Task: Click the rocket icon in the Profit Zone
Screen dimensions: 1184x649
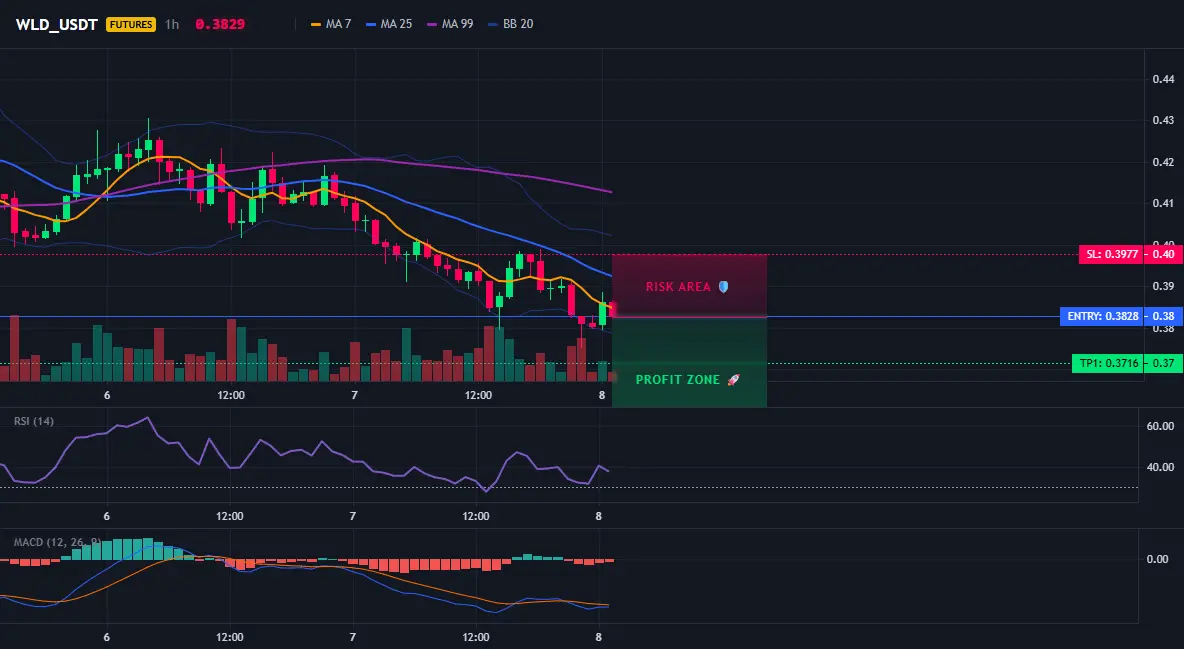Action: click(733, 380)
